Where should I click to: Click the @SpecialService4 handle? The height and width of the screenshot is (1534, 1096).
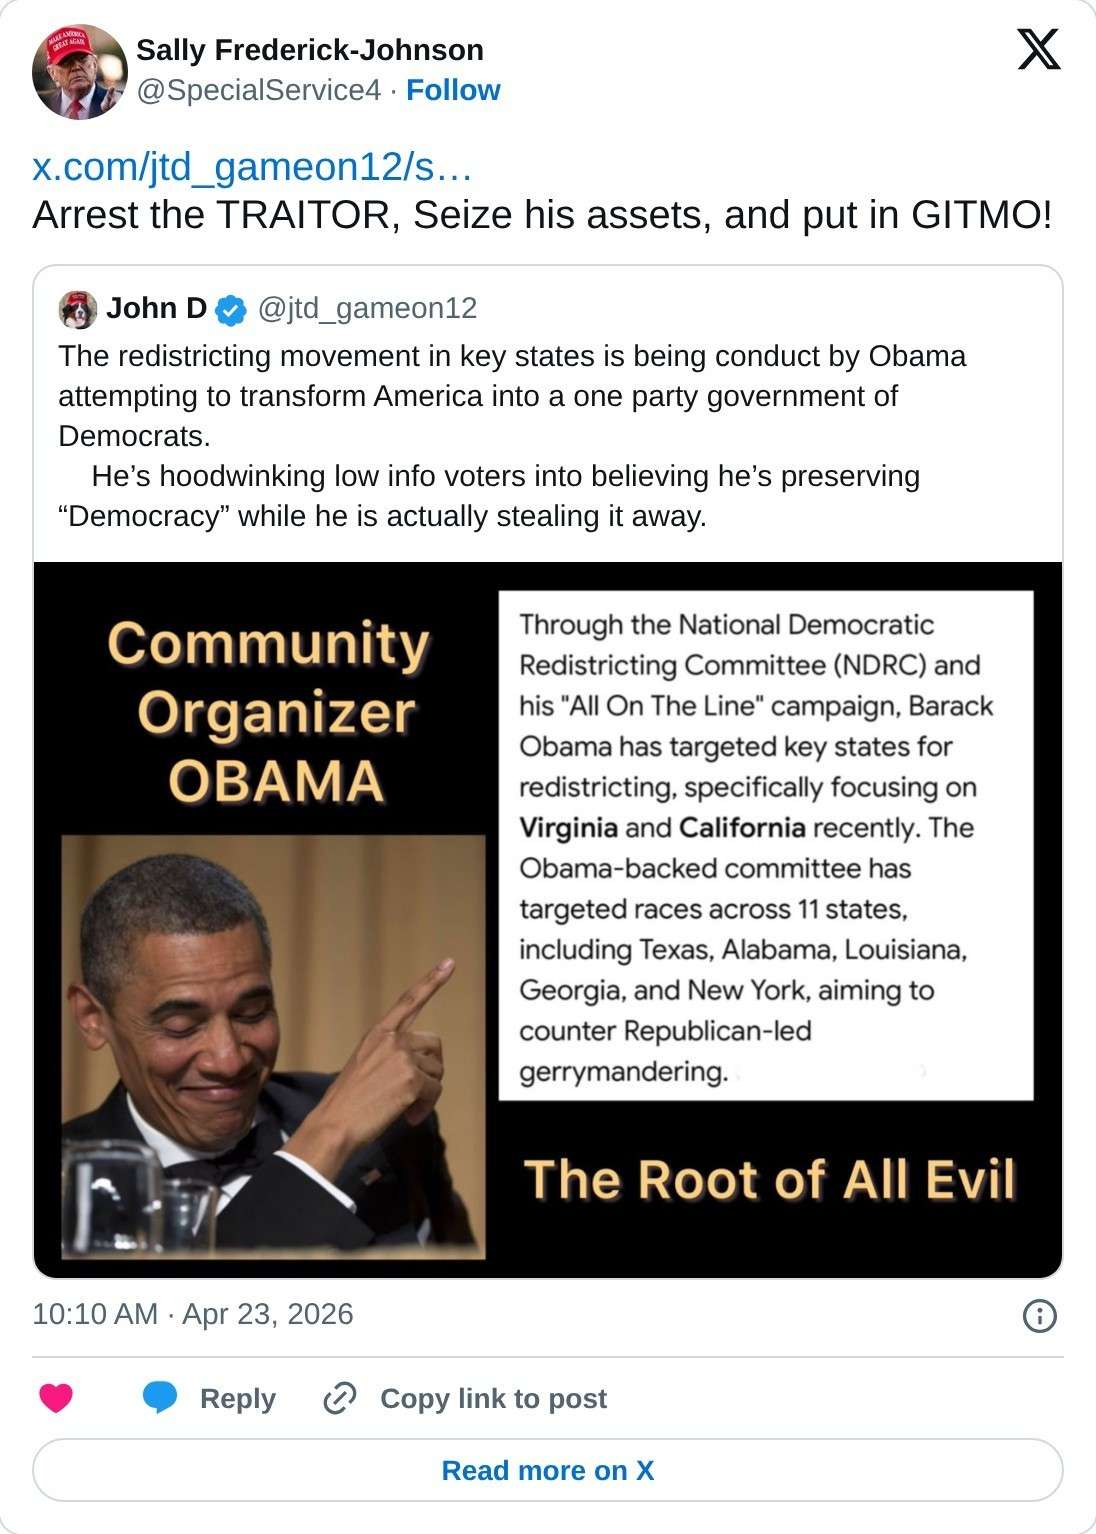258,90
